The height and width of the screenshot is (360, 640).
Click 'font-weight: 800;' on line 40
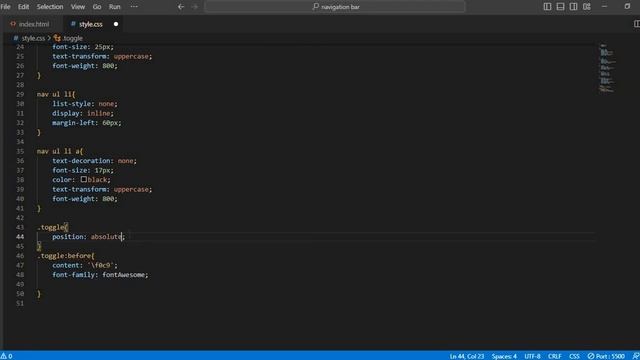pyautogui.click(x=84, y=199)
